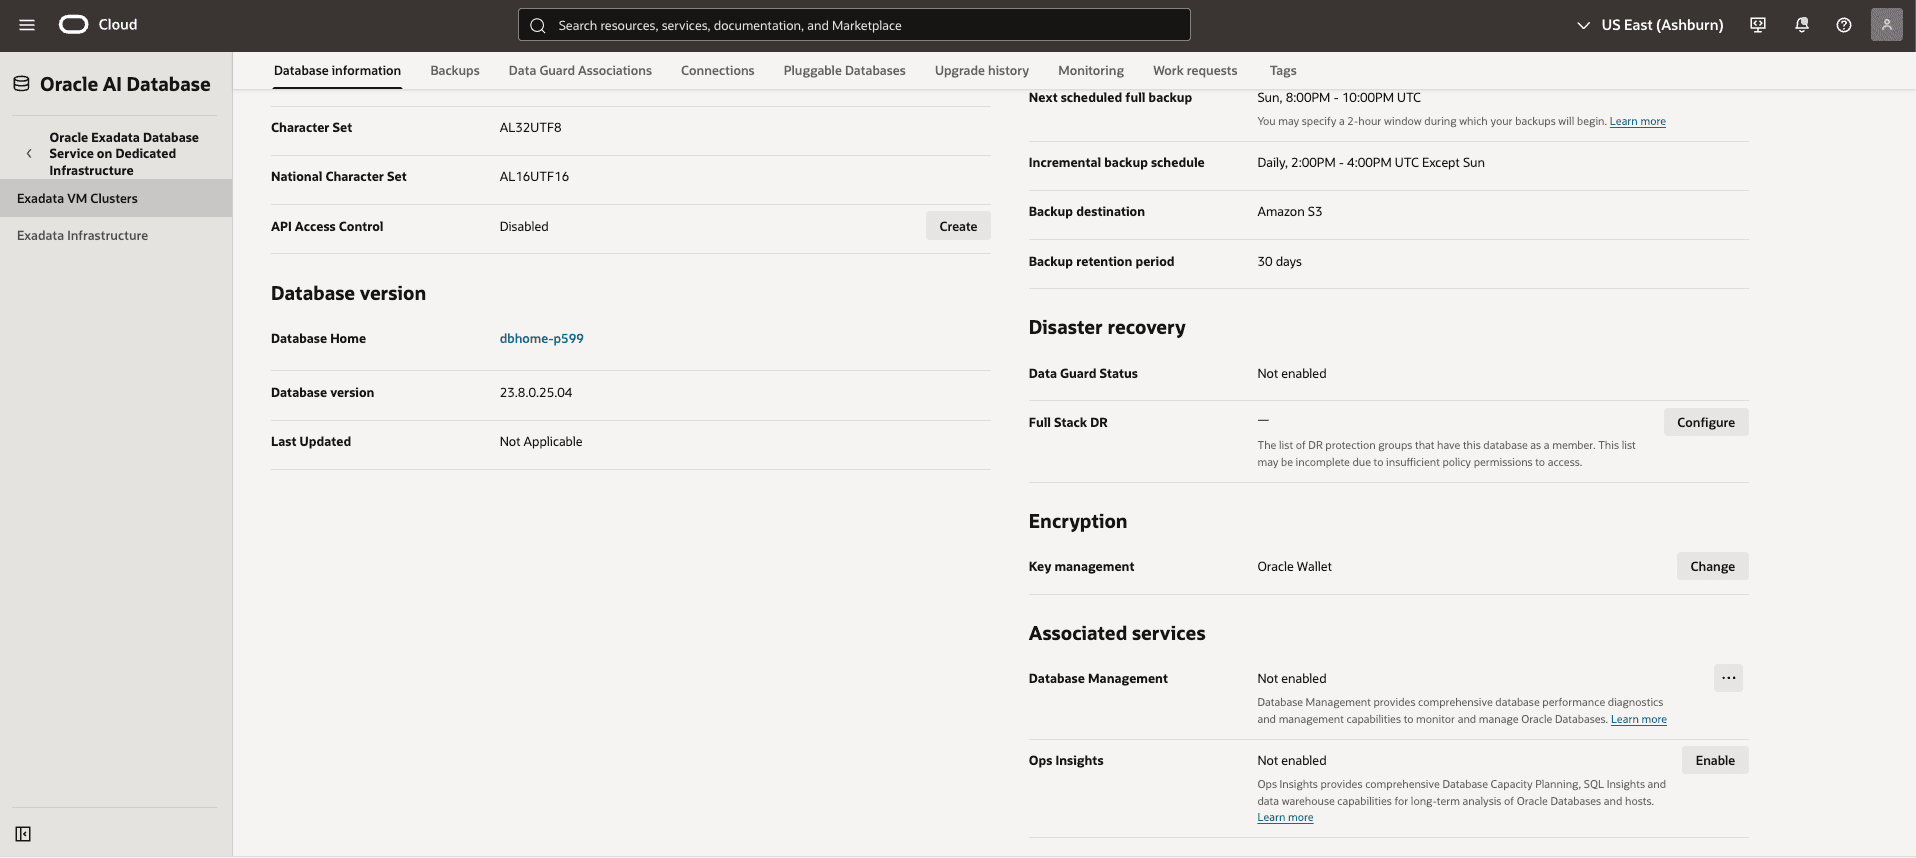Open Learn more link about backup window
Viewport: 1916px width, 858px height.
1638,122
